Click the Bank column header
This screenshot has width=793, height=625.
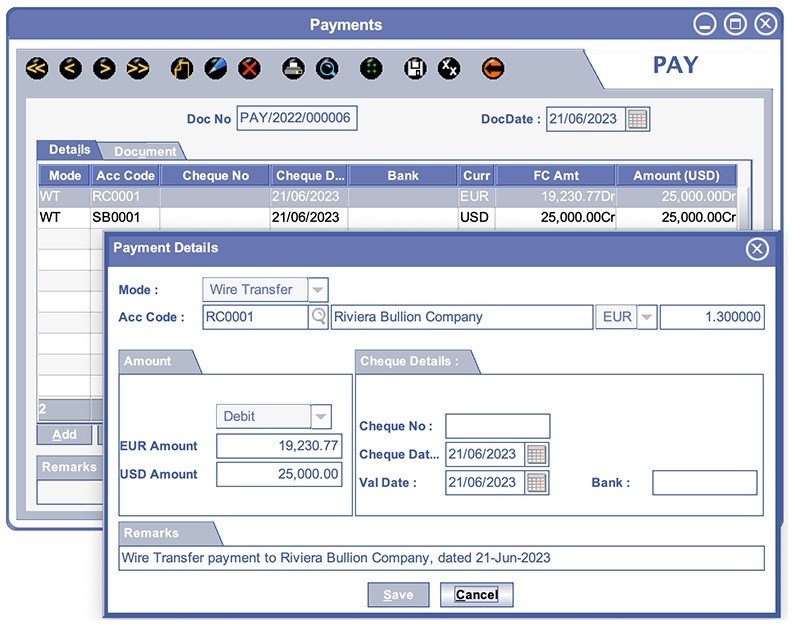[403, 176]
